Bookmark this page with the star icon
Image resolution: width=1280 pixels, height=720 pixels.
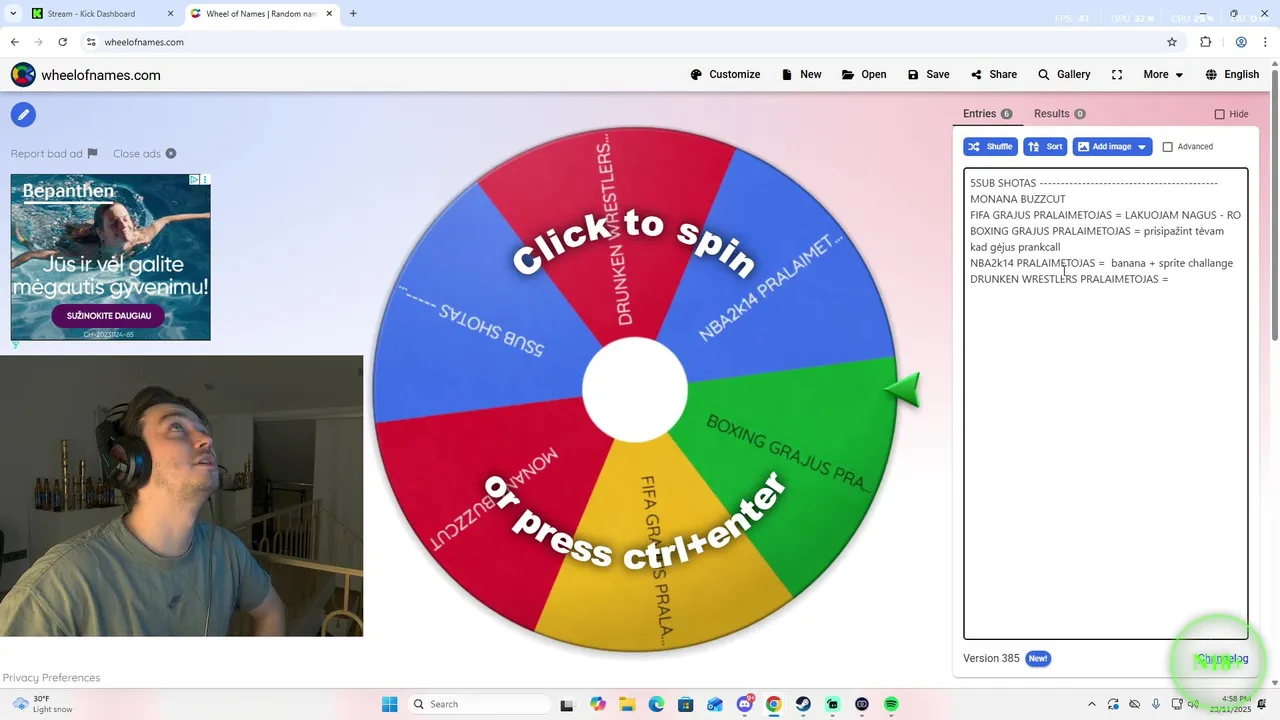1172,42
